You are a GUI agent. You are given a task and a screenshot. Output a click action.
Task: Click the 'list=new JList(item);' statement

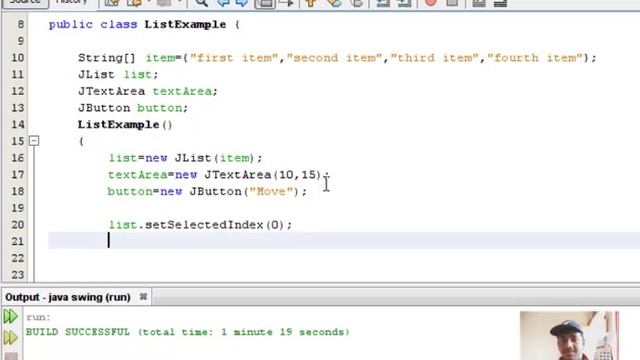[185, 158]
